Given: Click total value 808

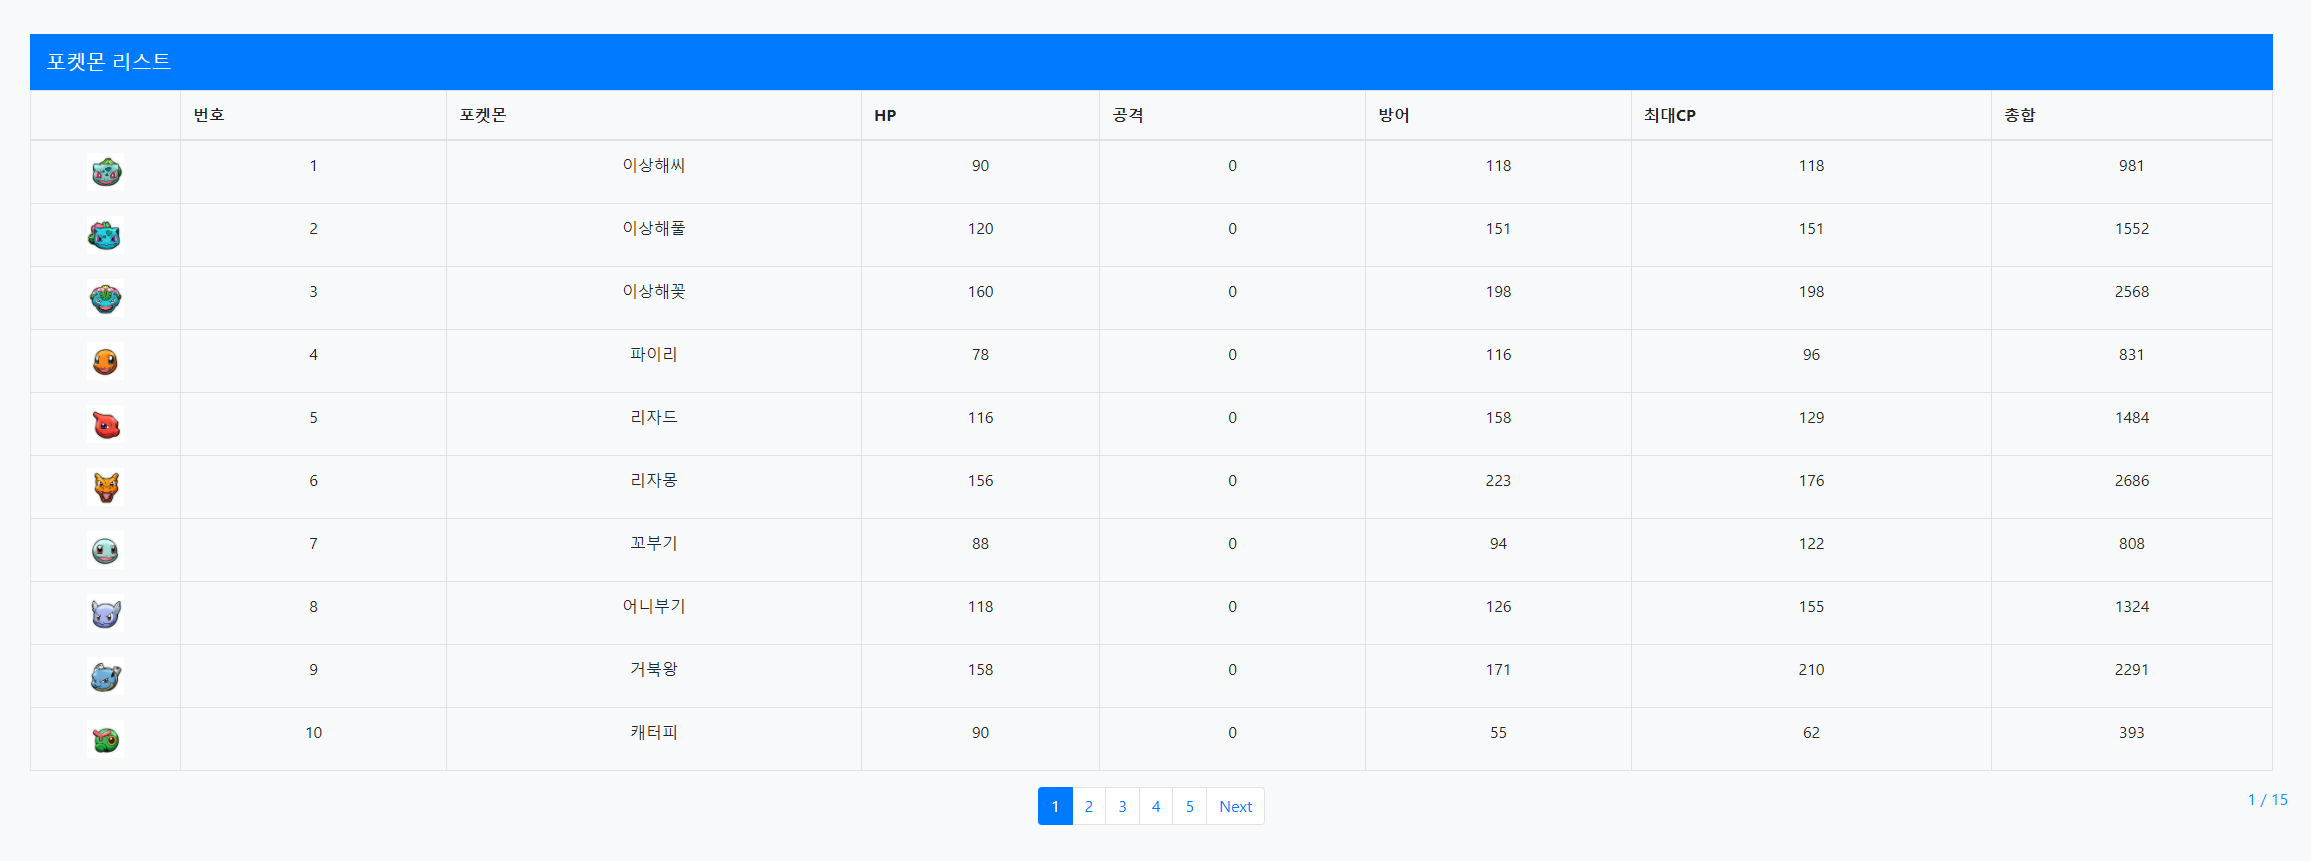Looking at the screenshot, I should click(x=2131, y=544).
